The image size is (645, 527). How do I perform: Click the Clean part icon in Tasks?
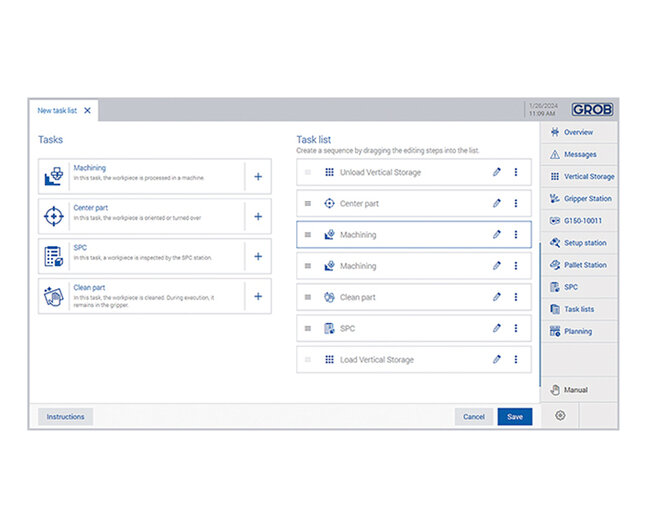pos(54,297)
